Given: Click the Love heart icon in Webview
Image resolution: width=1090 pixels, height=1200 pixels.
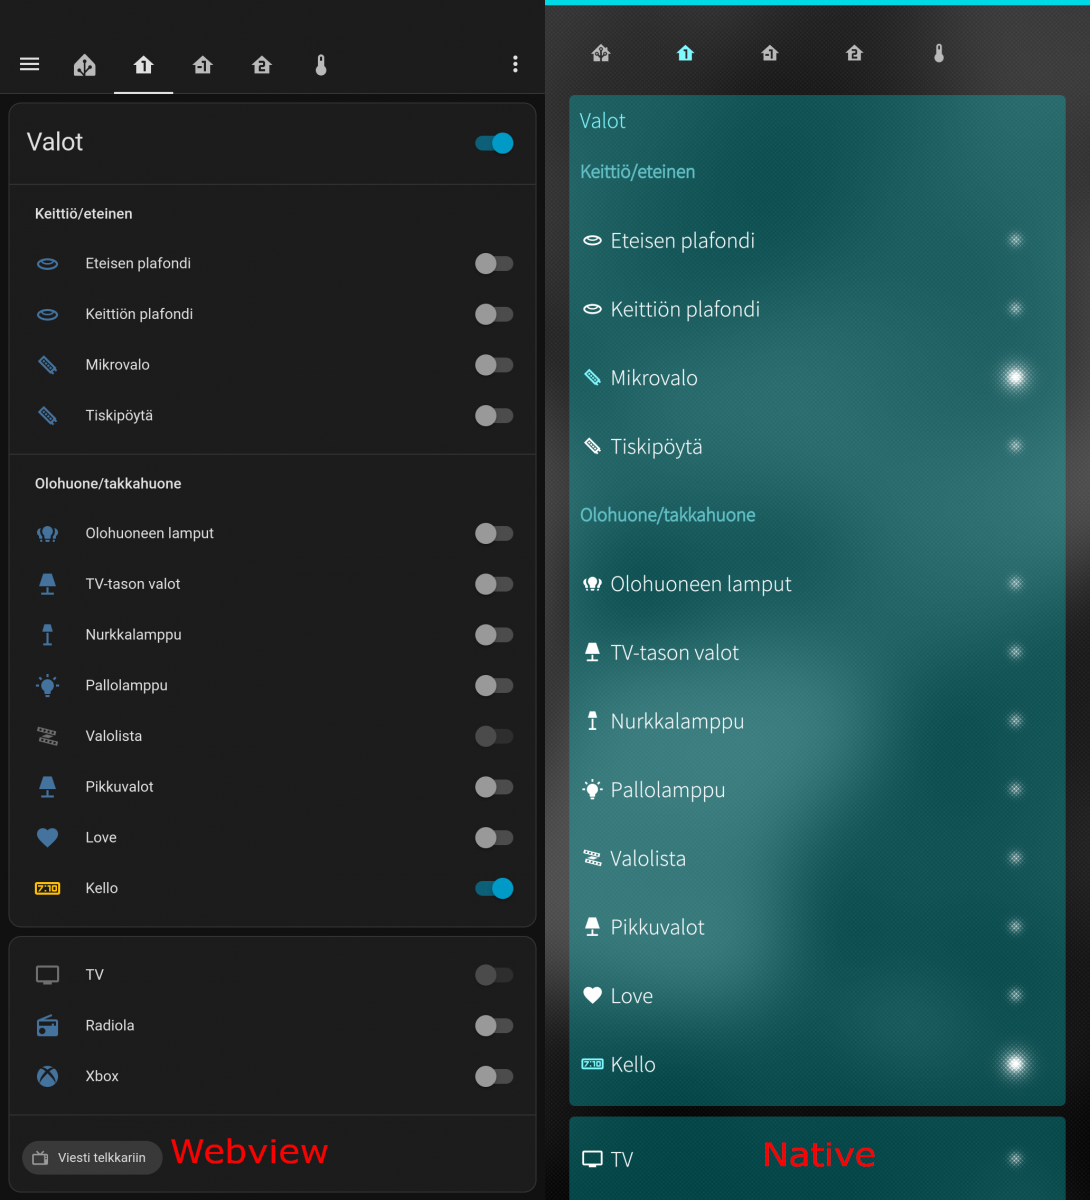Looking at the screenshot, I should [47, 837].
